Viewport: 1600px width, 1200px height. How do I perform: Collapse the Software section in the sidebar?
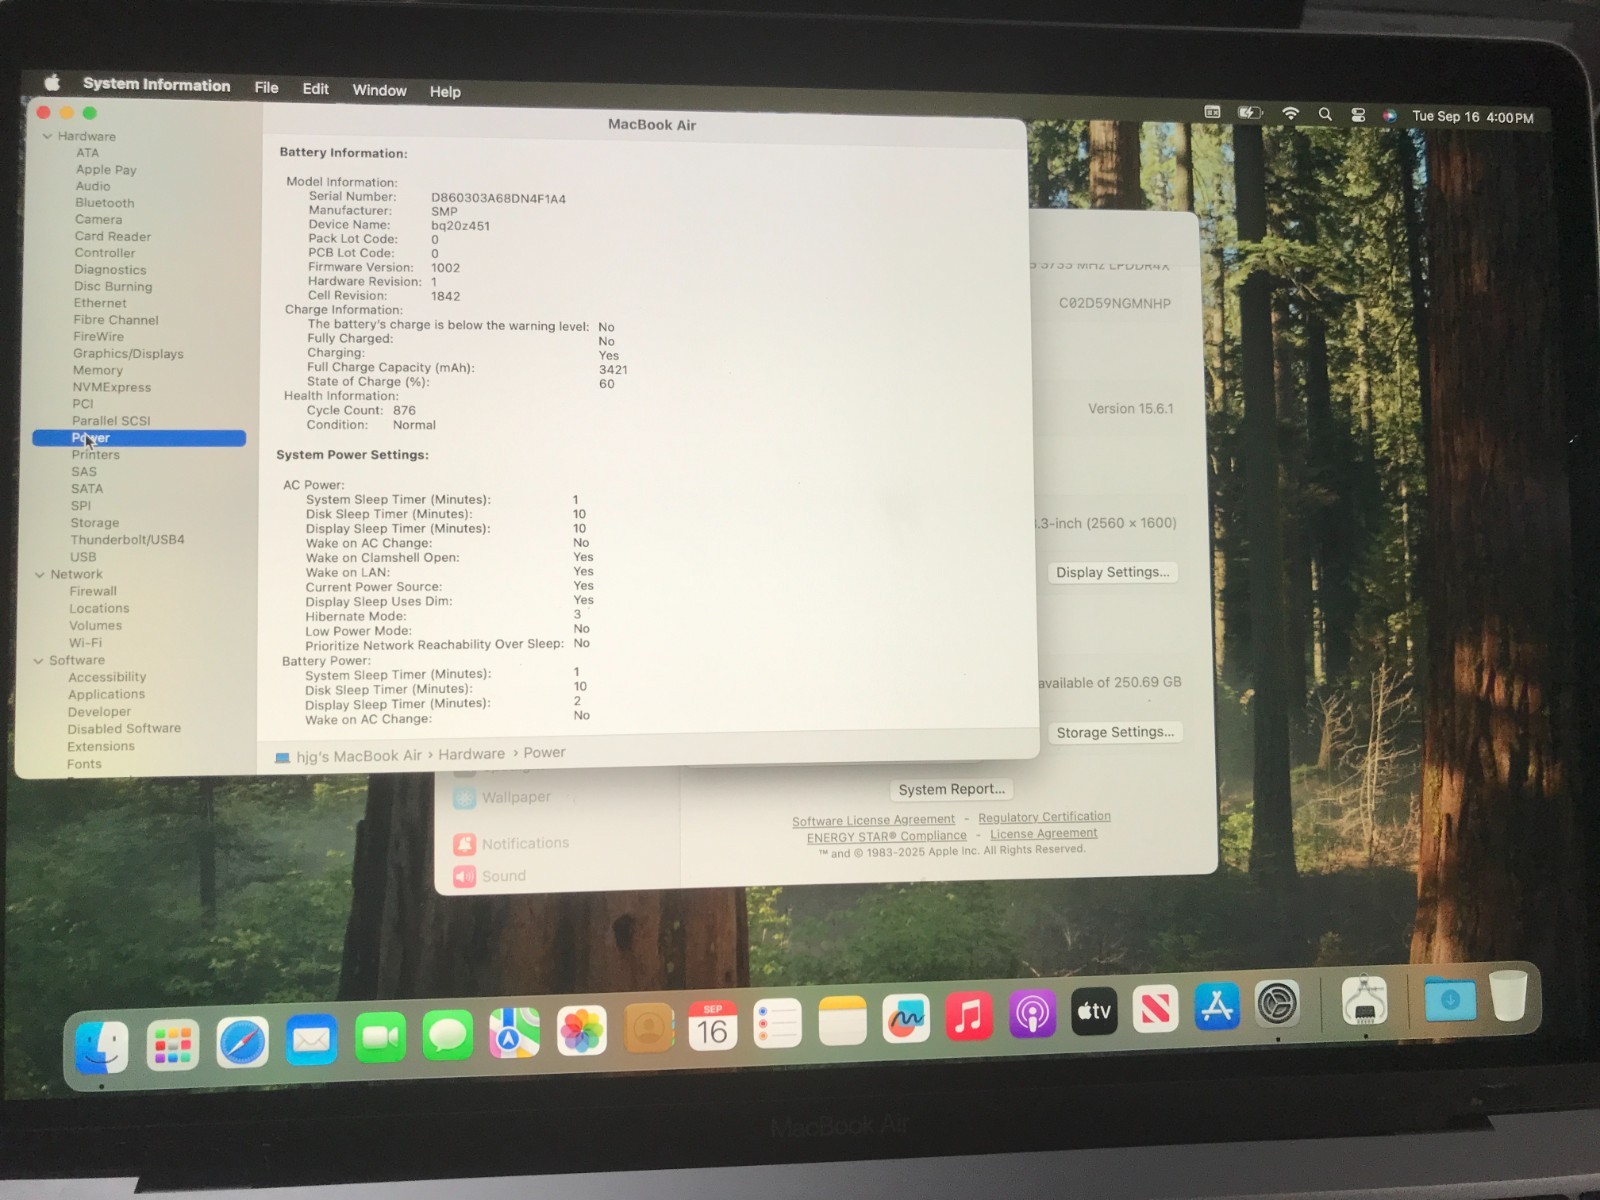(x=39, y=661)
